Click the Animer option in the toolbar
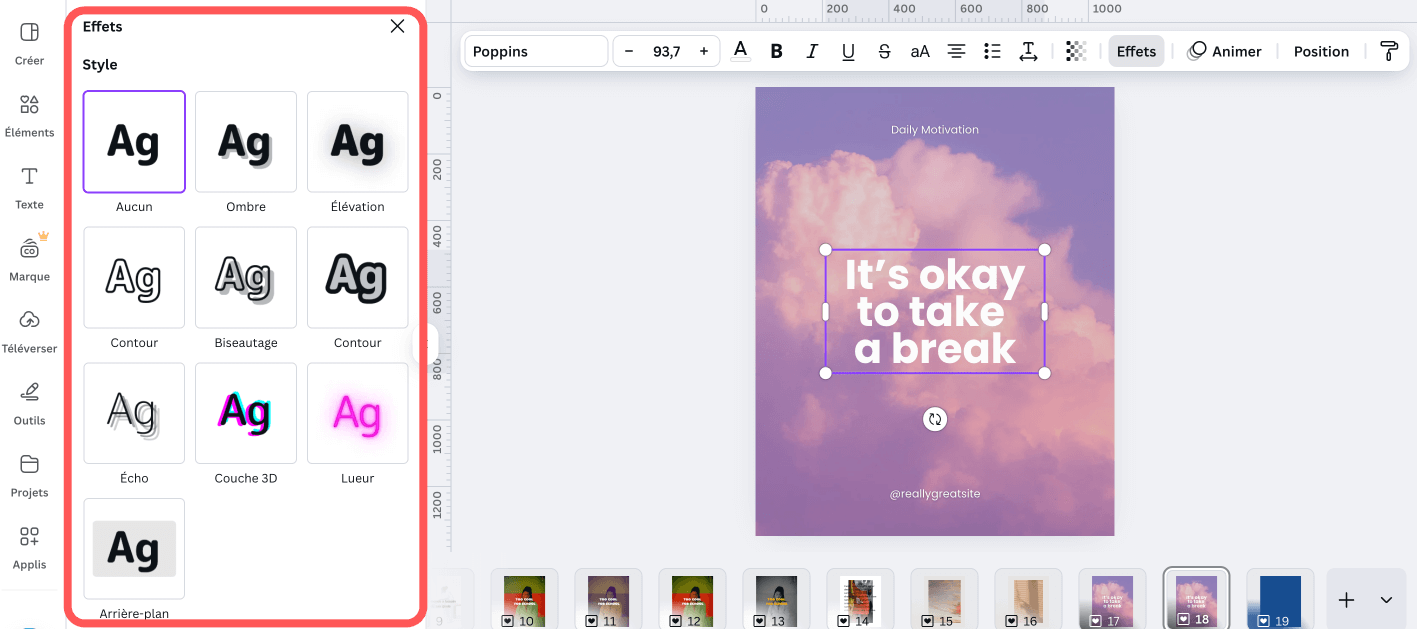This screenshot has width=1417, height=629. [1224, 50]
